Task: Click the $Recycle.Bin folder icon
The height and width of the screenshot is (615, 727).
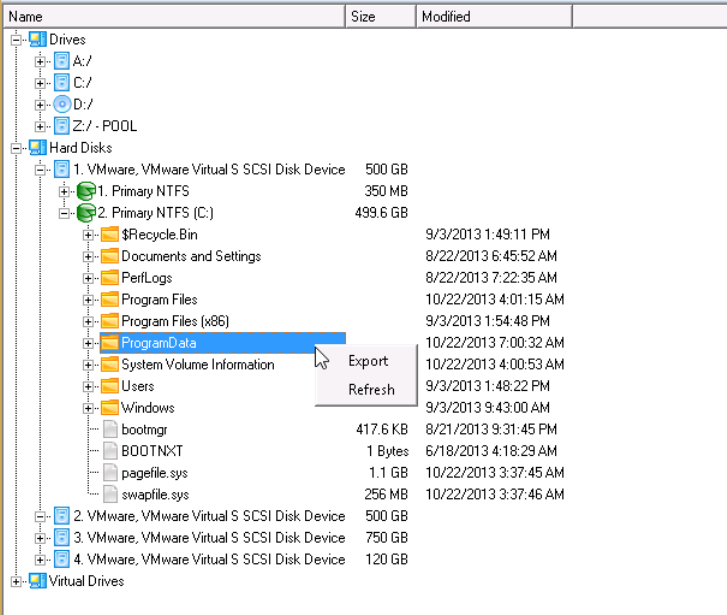Action: click(x=109, y=234)
